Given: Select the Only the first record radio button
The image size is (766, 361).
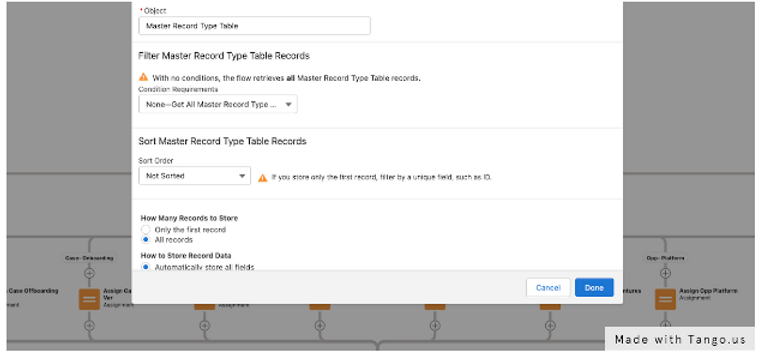Looking at the screenshot, I should click(x=145, y=230).
